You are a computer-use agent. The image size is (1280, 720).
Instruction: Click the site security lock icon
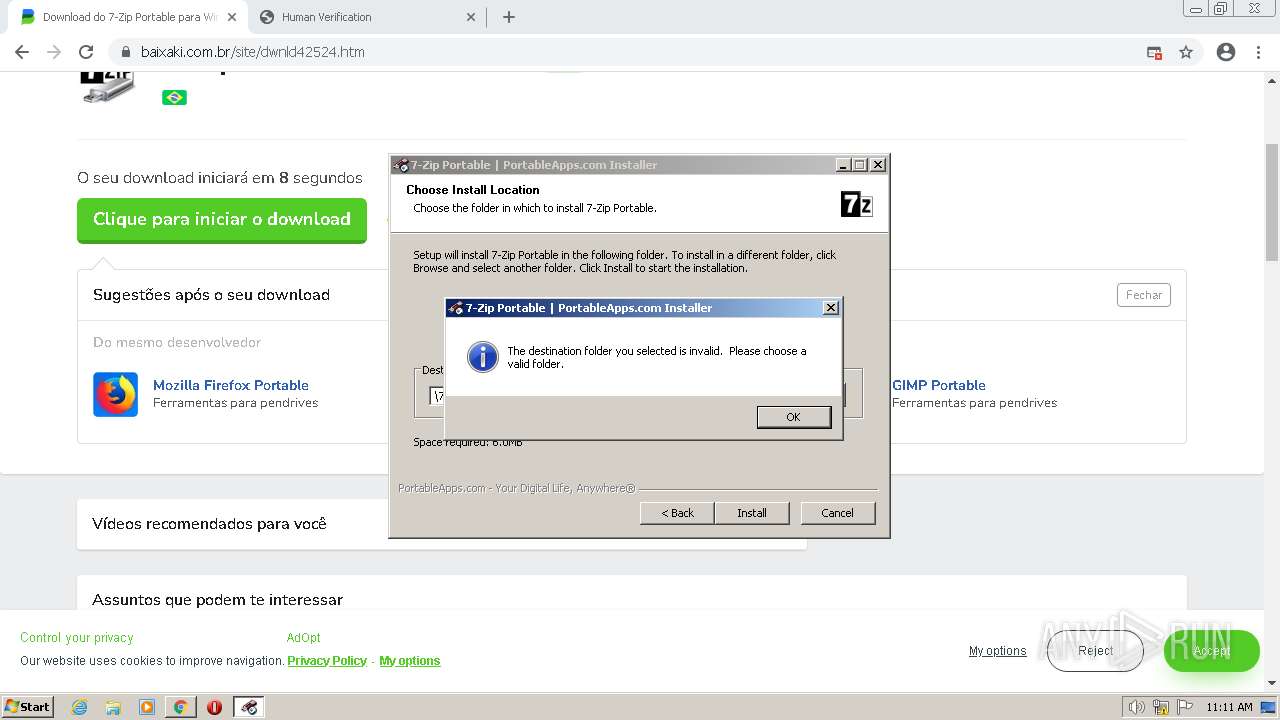[x=125, y=52]
